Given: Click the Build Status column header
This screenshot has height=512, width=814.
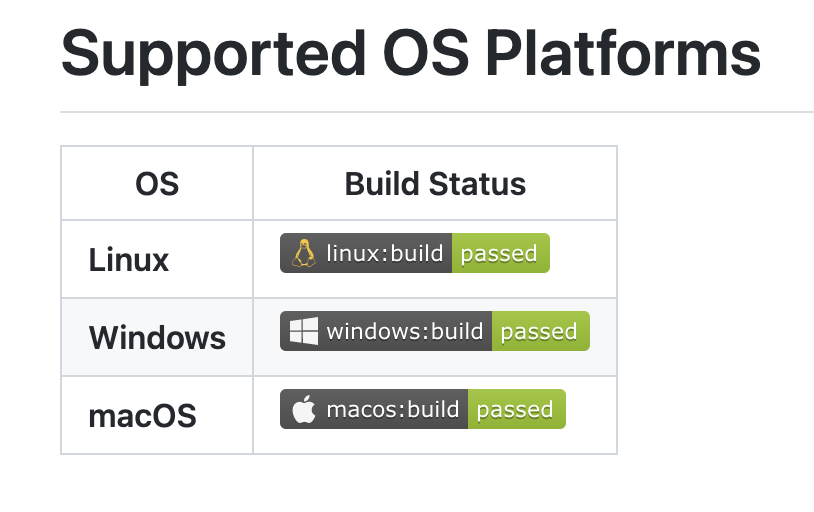Looking at the screenshot, I should 435,184.
